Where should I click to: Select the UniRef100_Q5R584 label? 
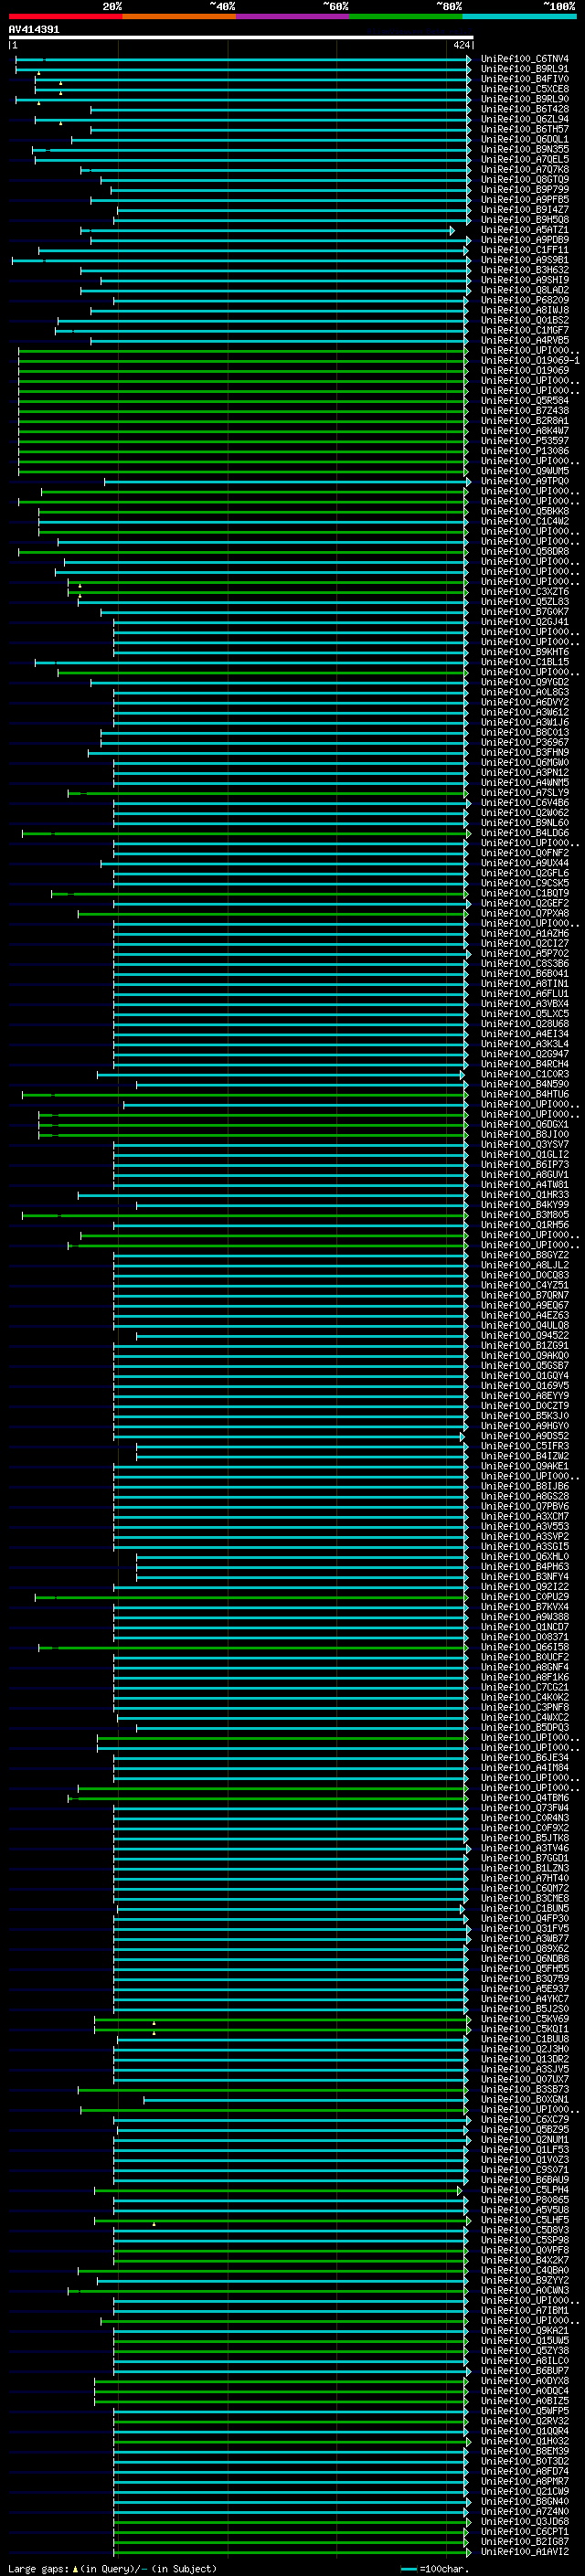tap(525, 401)
